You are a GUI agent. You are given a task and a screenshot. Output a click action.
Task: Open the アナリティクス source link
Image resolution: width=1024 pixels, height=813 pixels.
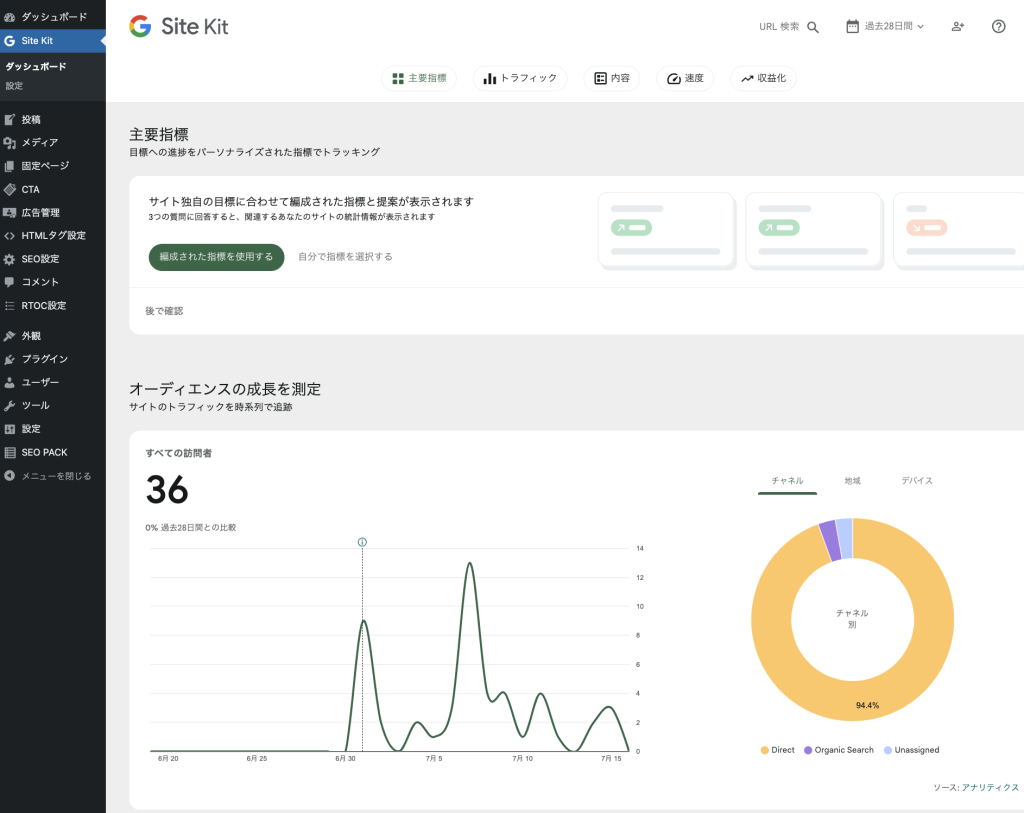(x=988, y=787)
